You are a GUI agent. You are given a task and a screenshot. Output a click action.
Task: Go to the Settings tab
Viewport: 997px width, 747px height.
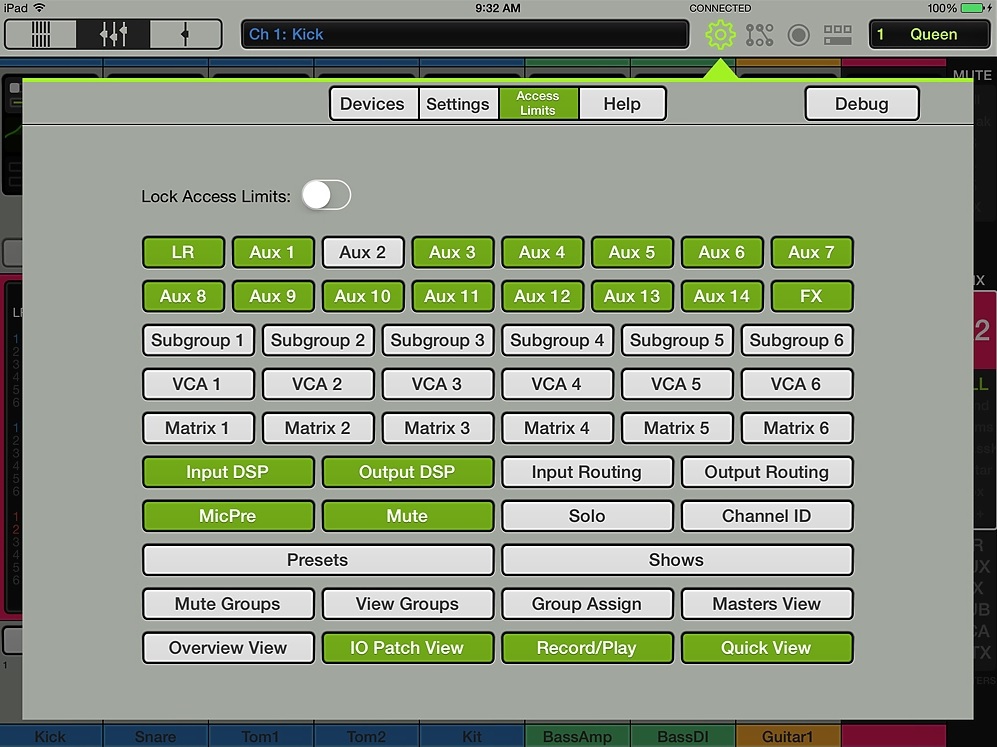(x=458, y=104)
